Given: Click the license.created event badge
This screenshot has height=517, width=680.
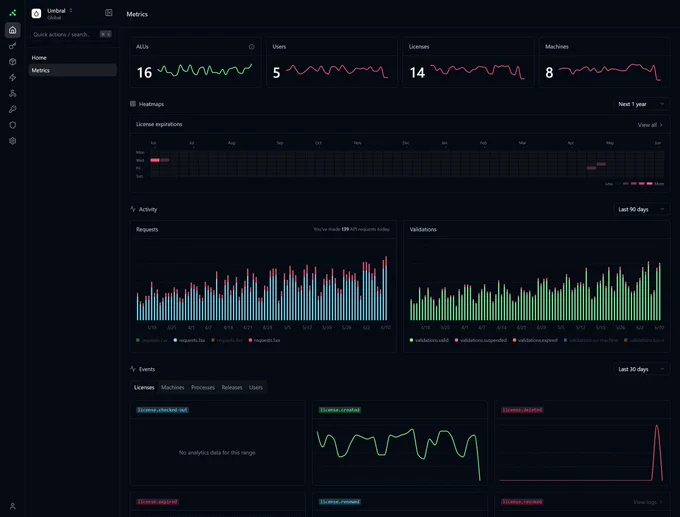Looking at the screenshot, I should (340, 410).
